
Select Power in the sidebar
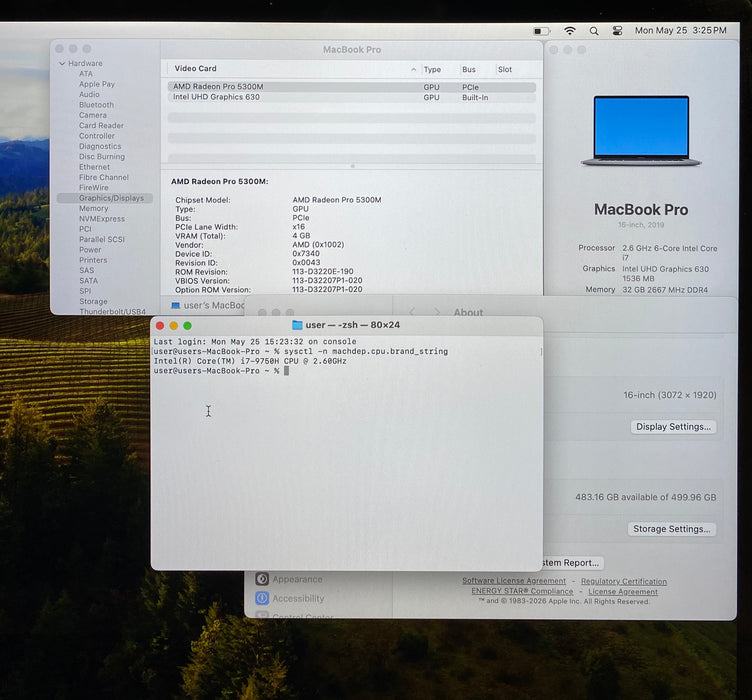click(x=90, y=250)
